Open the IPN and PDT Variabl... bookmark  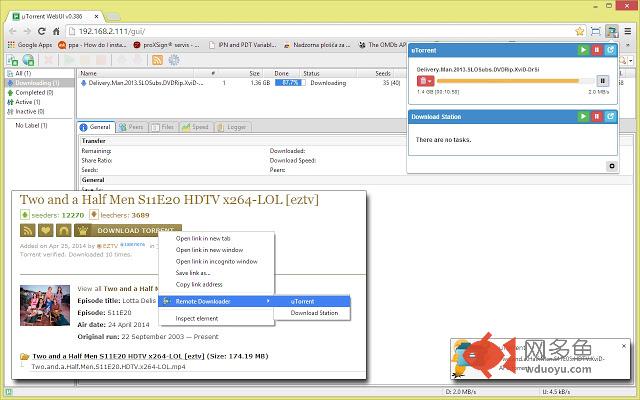coord(243,45)
